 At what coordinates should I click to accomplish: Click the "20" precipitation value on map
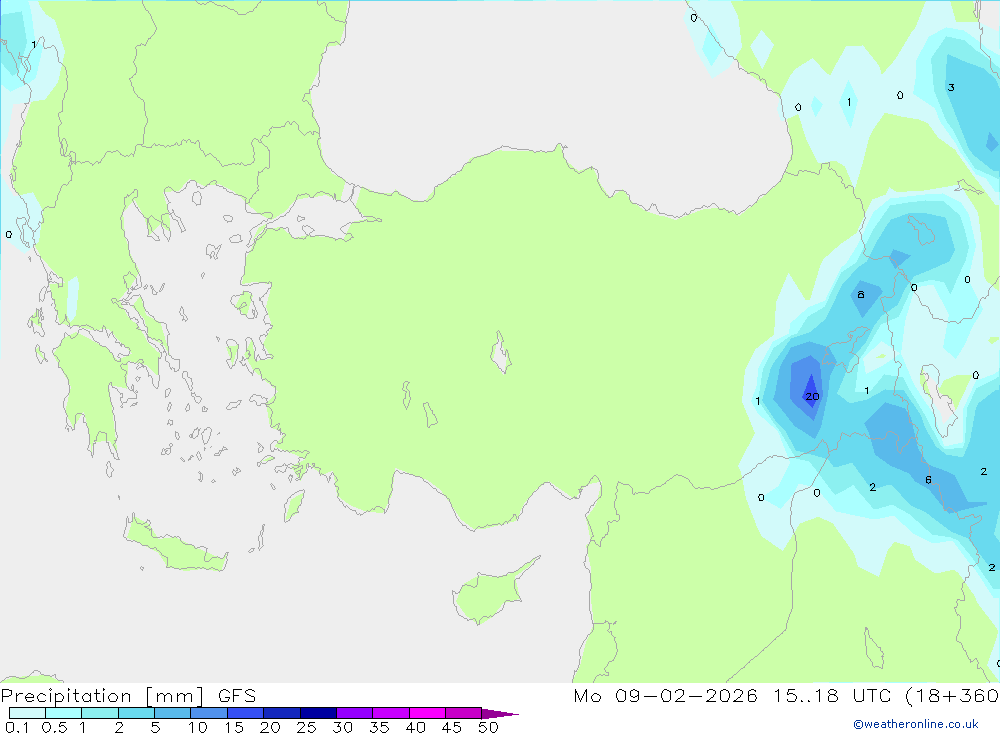click(x=812, y=396)
